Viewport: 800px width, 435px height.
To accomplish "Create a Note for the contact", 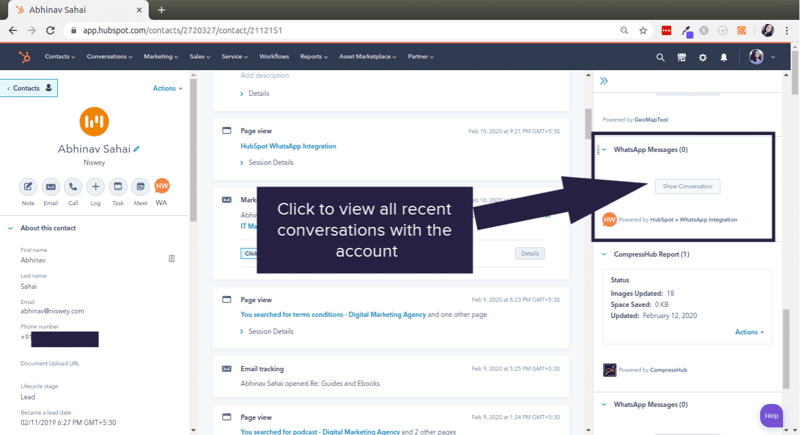I will (x=28, y=187).
